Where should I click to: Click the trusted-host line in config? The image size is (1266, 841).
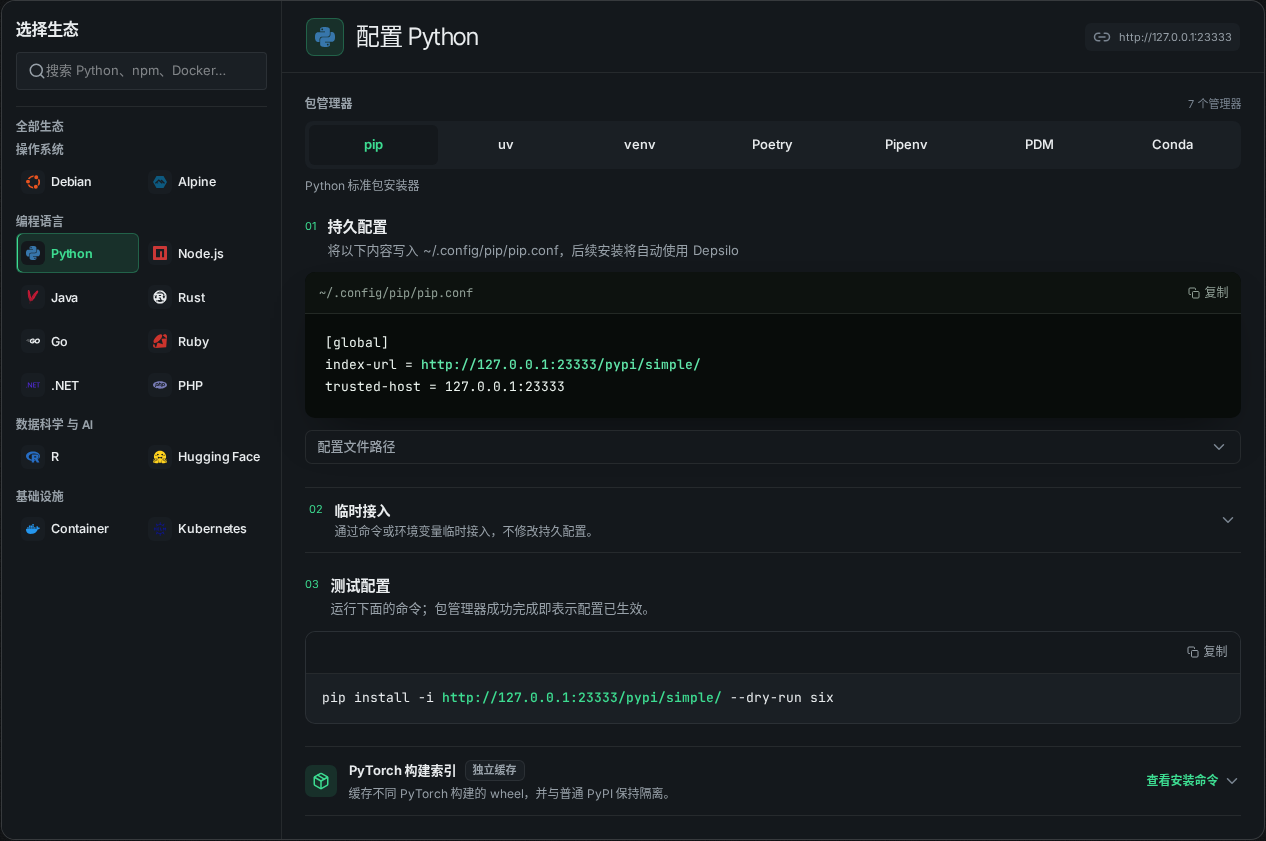point(445,387)
